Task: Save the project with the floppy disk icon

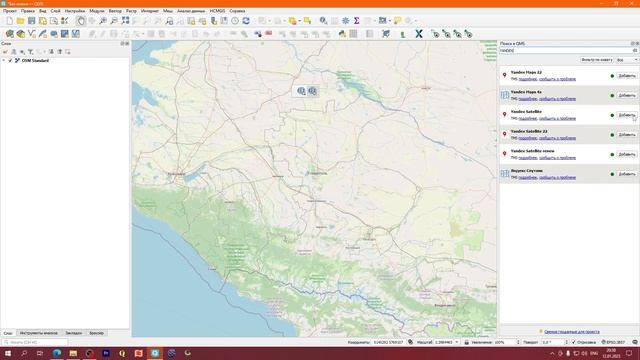Action: (31, 21)
